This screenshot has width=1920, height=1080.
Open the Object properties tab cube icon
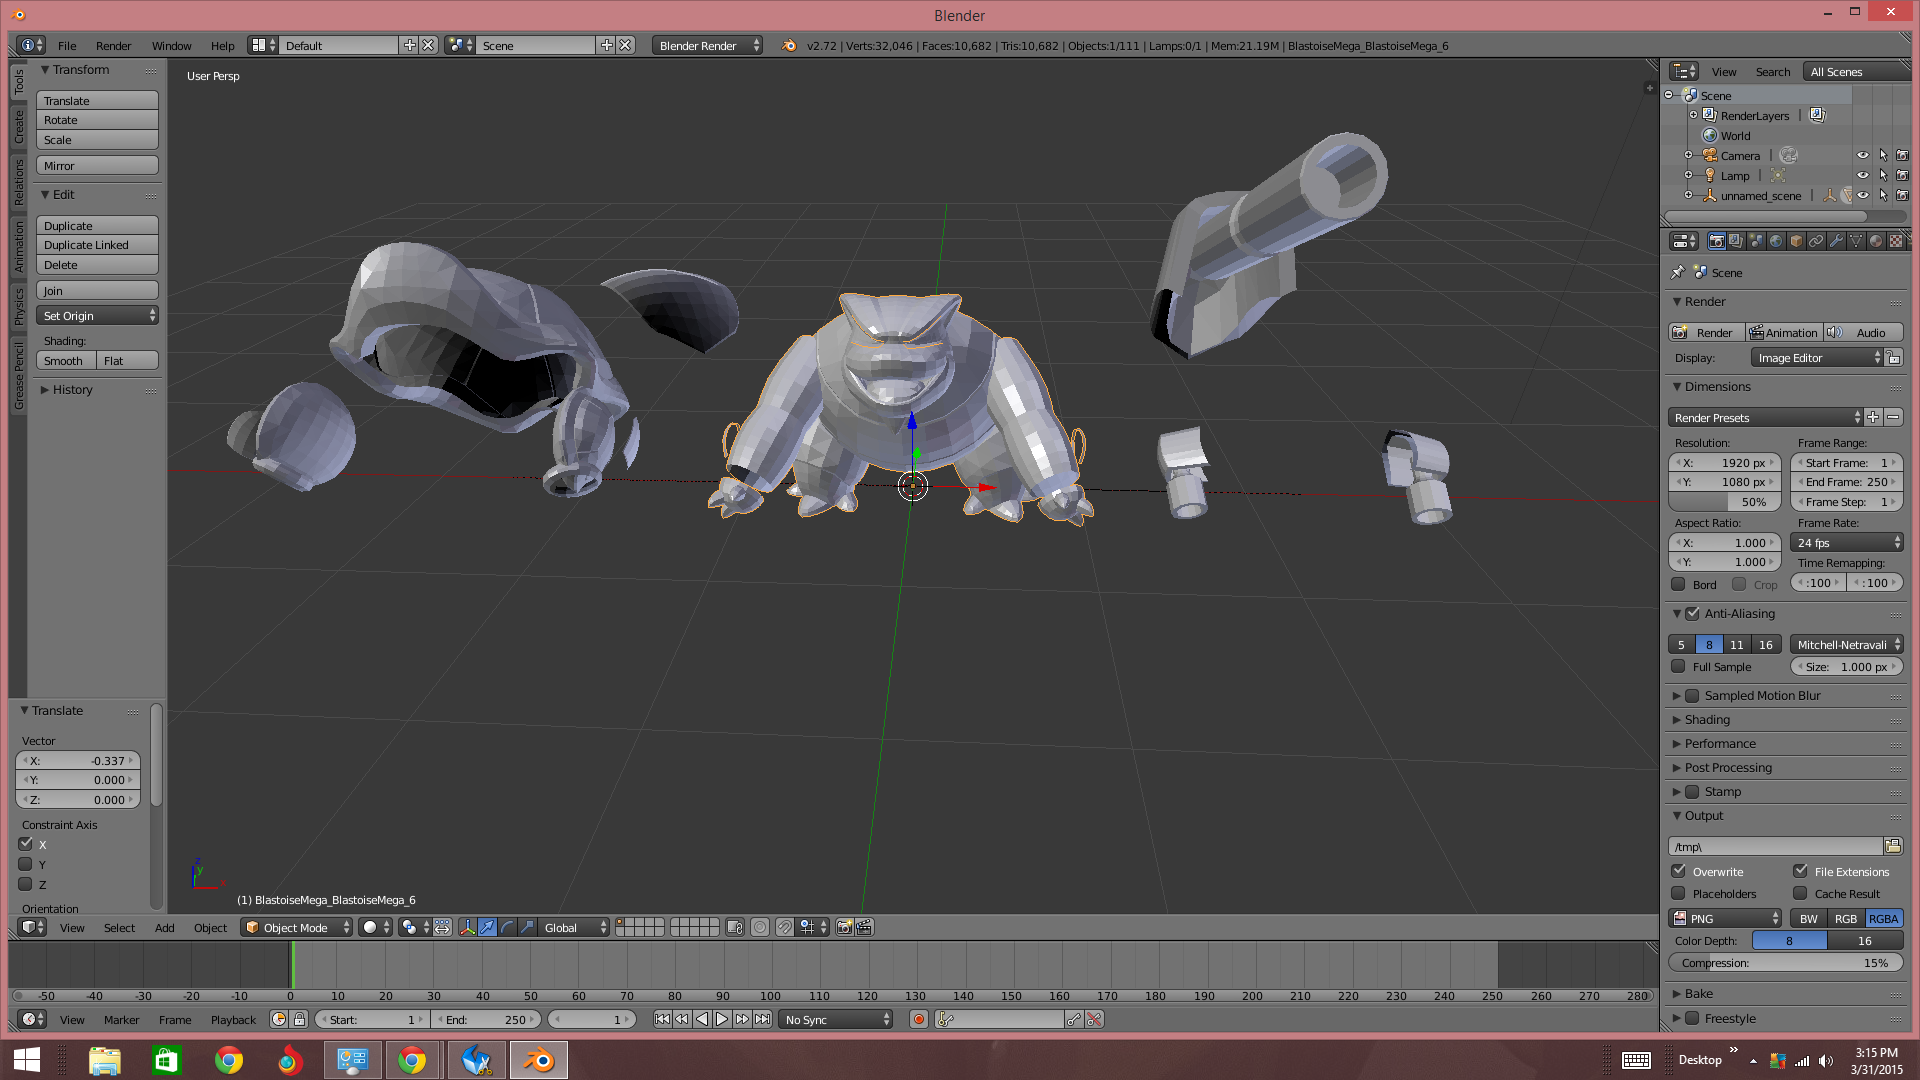[1796, 241]
